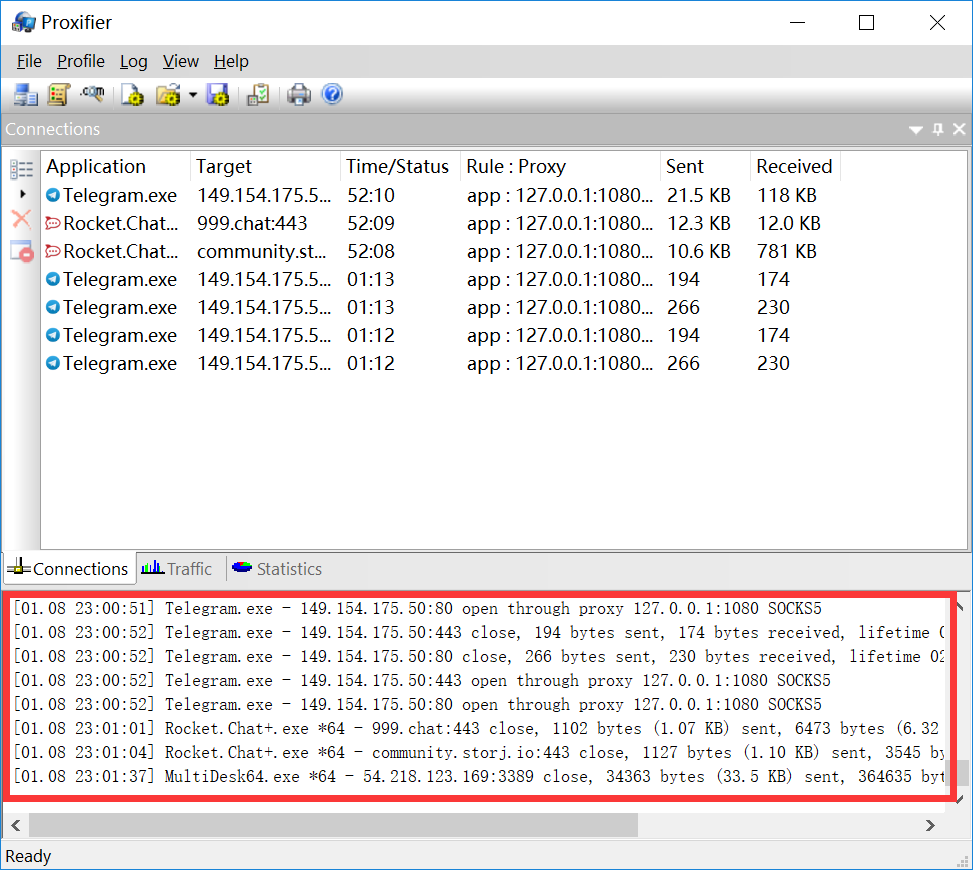This screenshot has width=973, height=870.
Task: Open the Connections pane dropdown arrow menu
Action: (915, 130)
